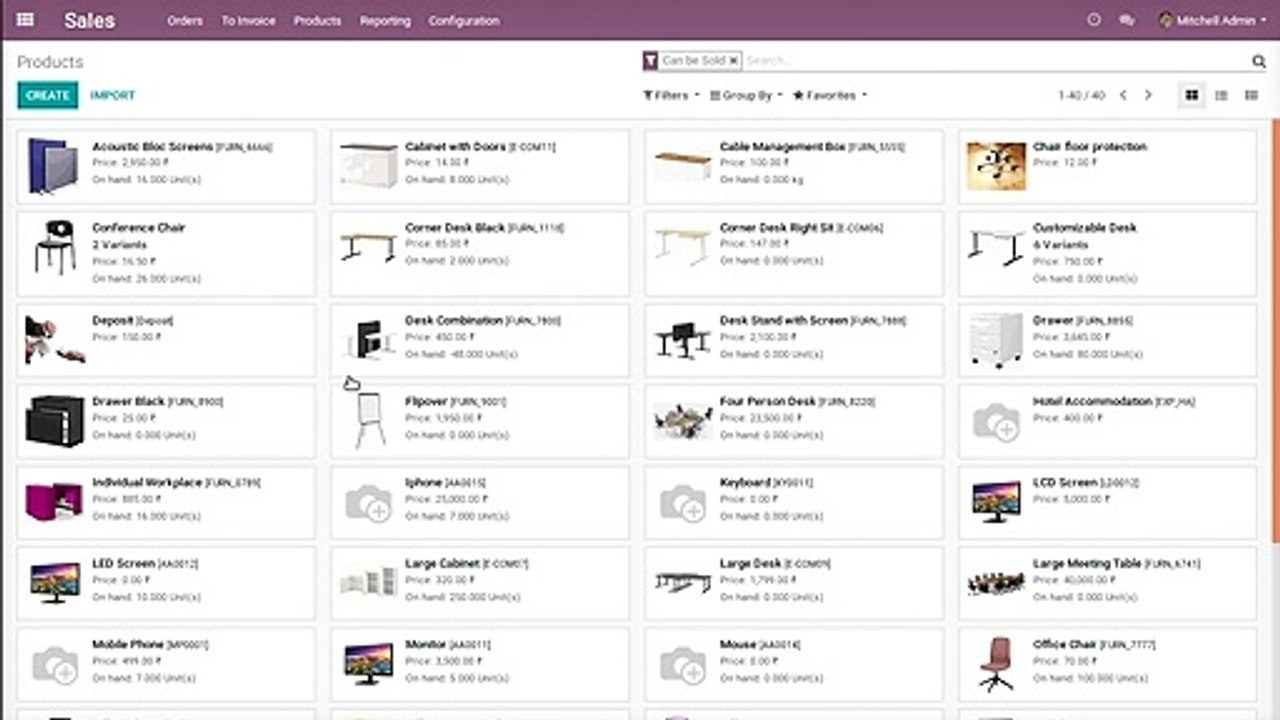Viewport: 1280px width, 720px height.
Task: Expand the Group By dropdown
Action: 746,95
